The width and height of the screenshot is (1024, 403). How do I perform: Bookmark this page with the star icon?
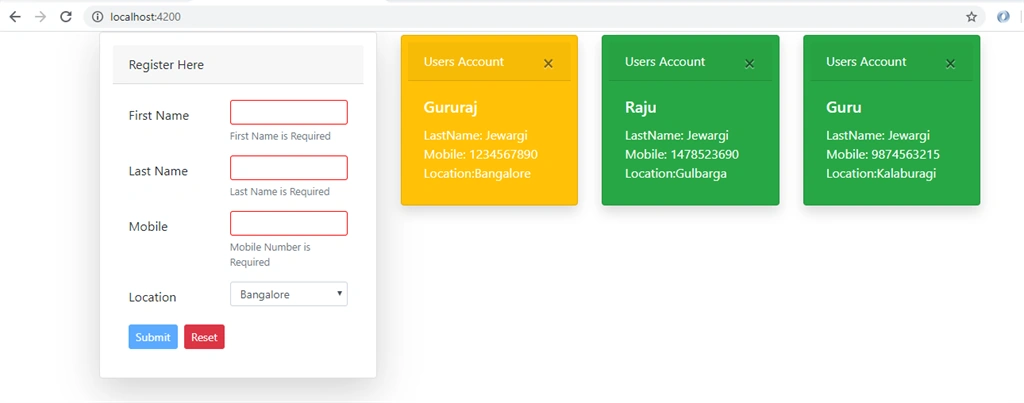click(972, 17)
